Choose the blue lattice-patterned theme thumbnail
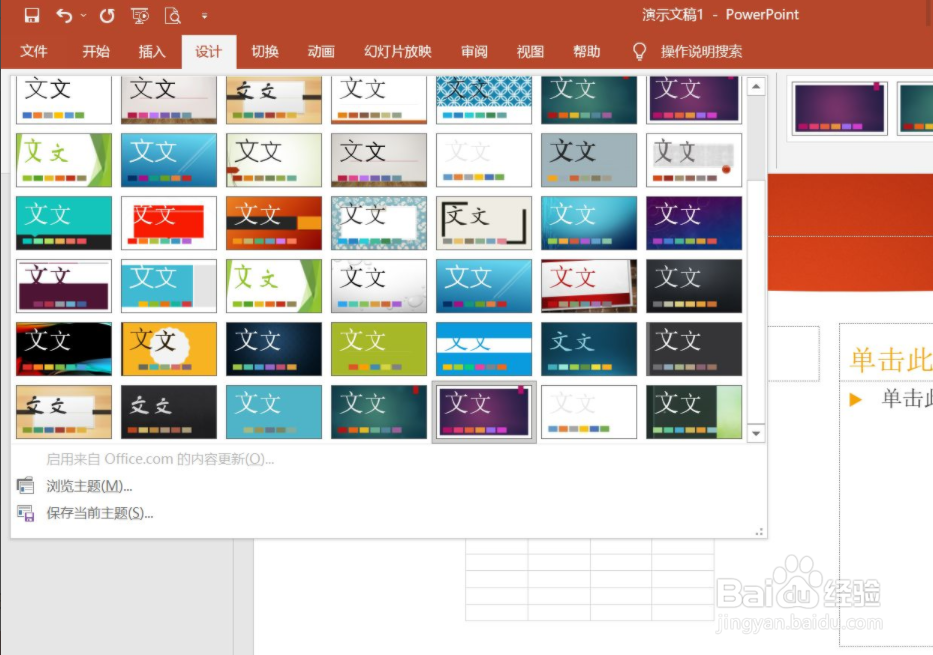Viewport: 933px width, 655px height. (484, 99)
